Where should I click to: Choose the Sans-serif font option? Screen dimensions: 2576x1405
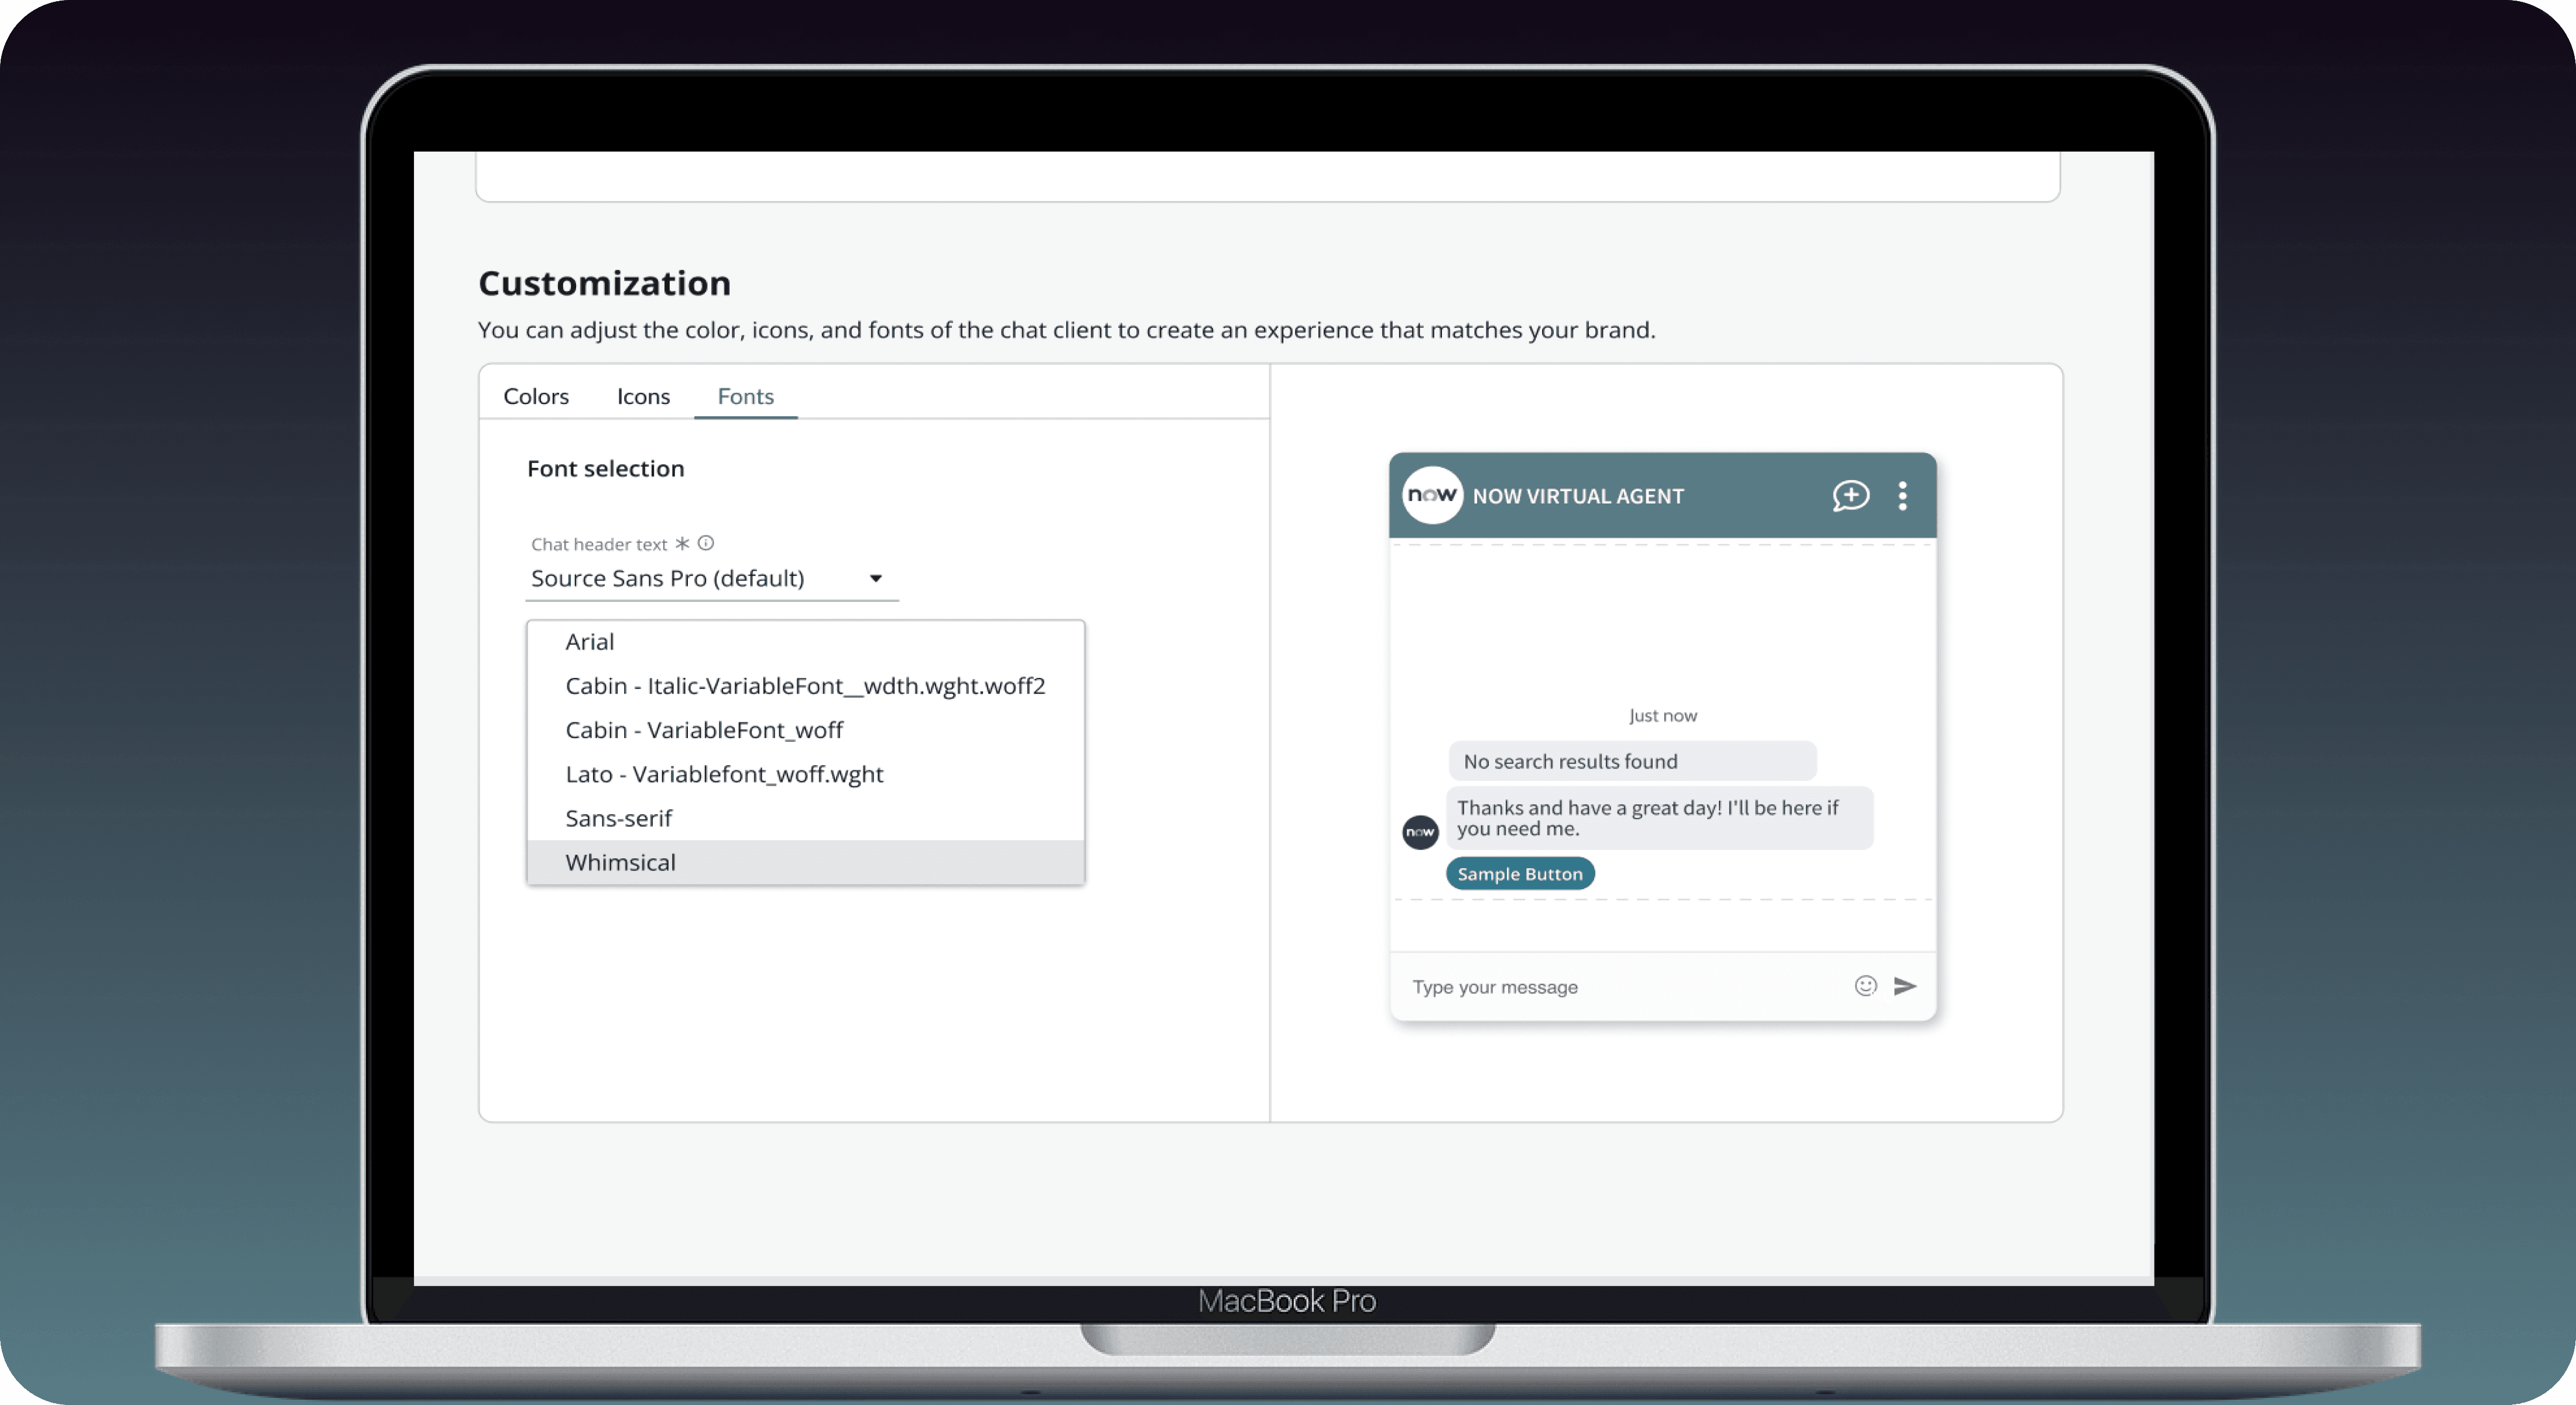pyautogui.click(x=619, y=818)
